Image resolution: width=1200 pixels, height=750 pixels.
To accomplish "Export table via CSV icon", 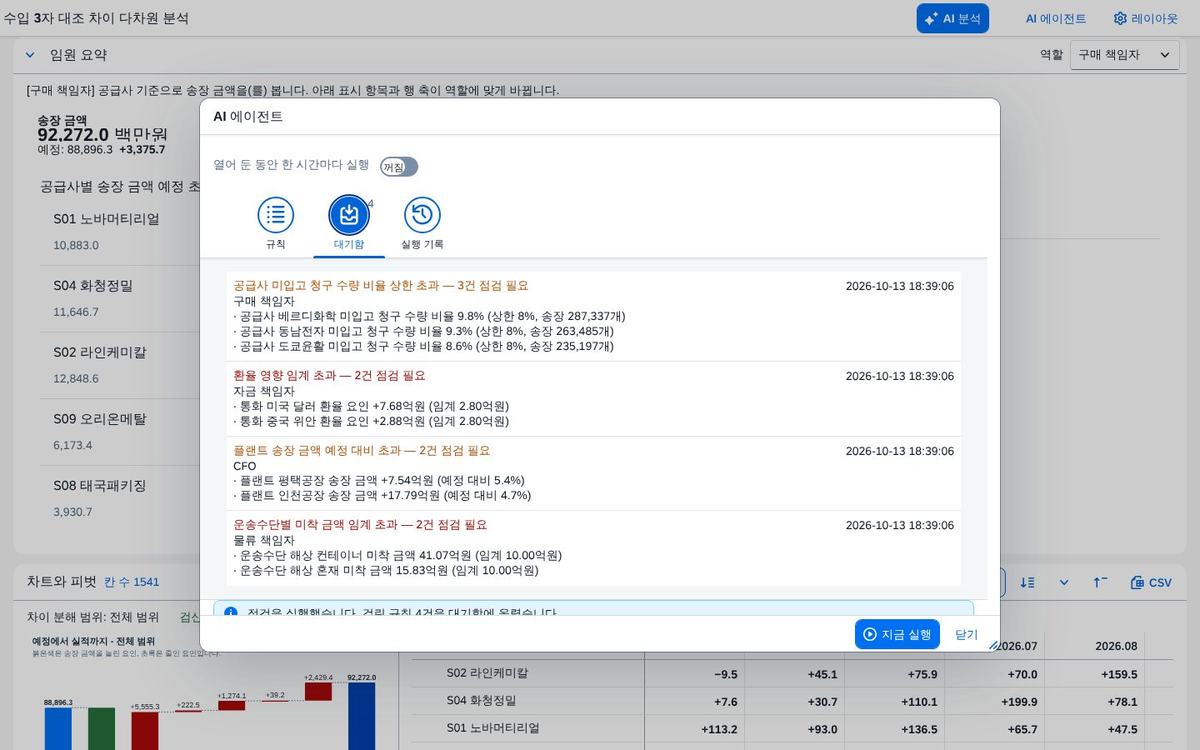I will (1151, 582).
